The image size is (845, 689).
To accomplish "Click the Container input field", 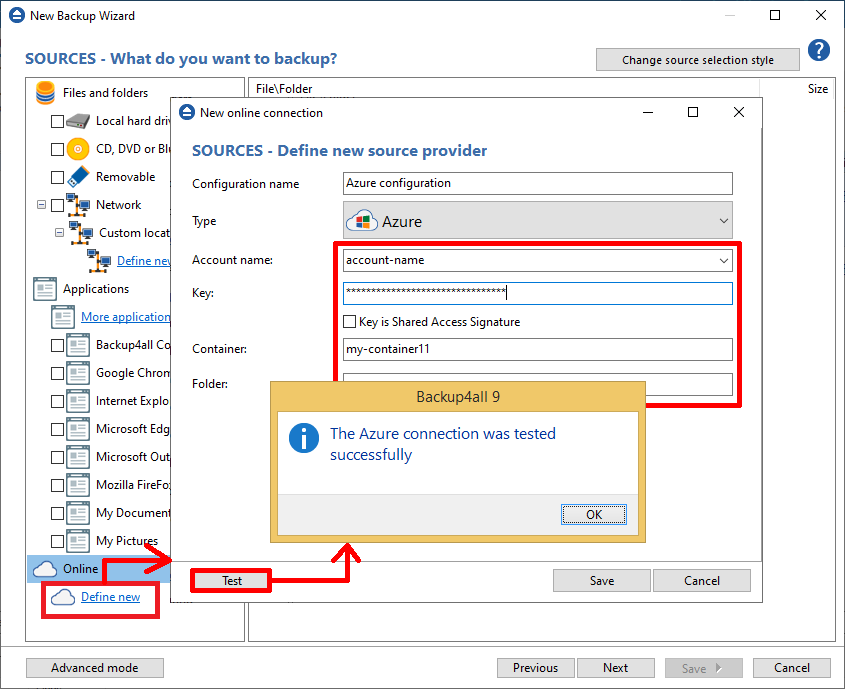I will click(x=538, y=349).
